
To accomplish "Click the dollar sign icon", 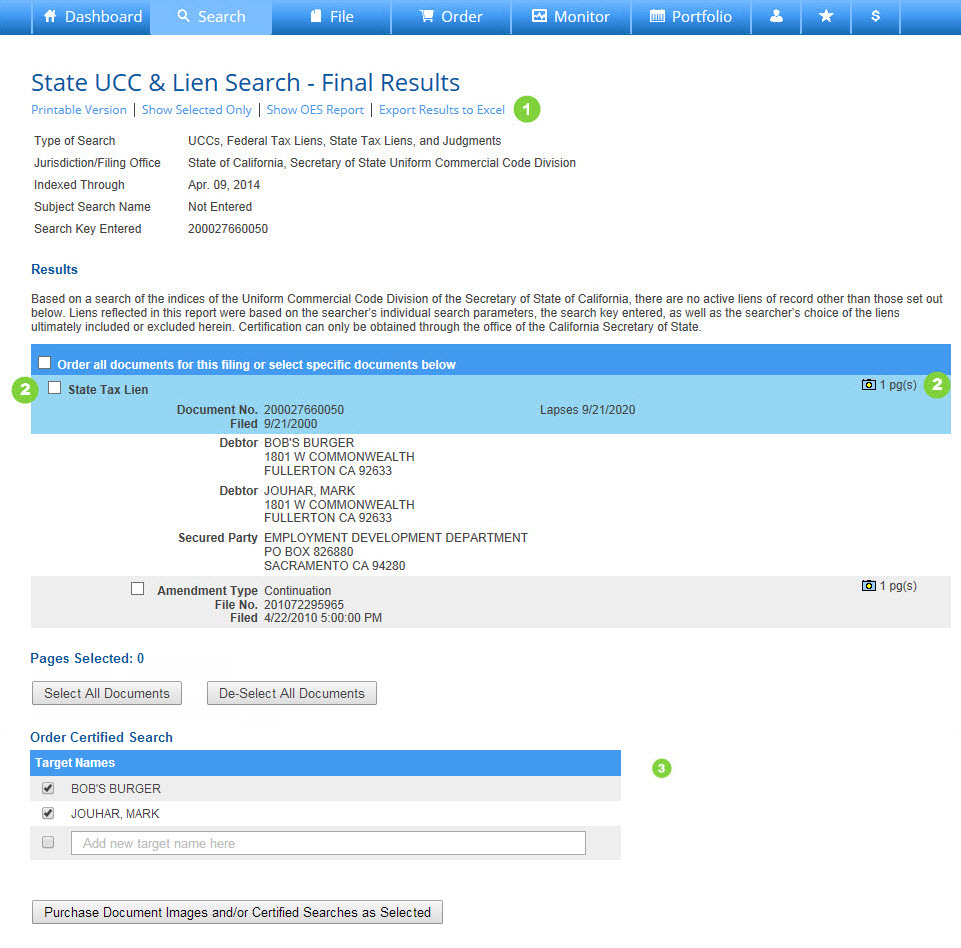I will tap(875, 17).
